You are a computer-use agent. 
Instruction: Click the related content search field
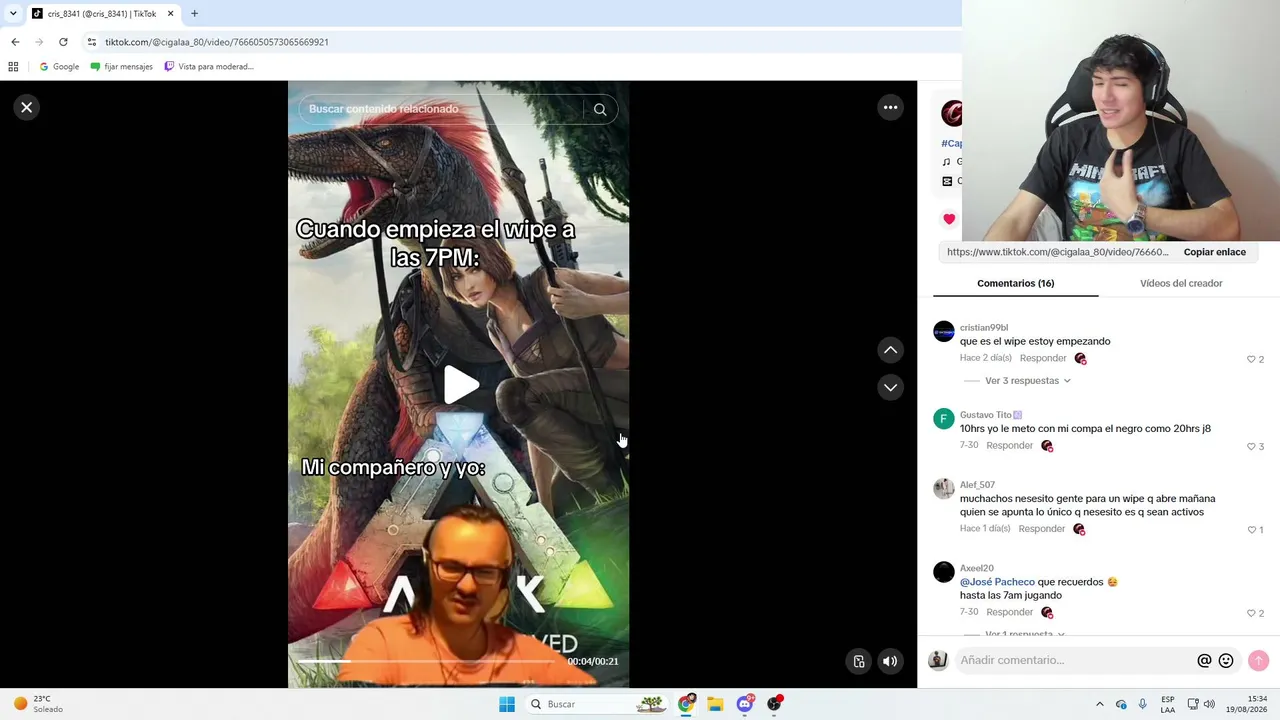click(440, 109)
